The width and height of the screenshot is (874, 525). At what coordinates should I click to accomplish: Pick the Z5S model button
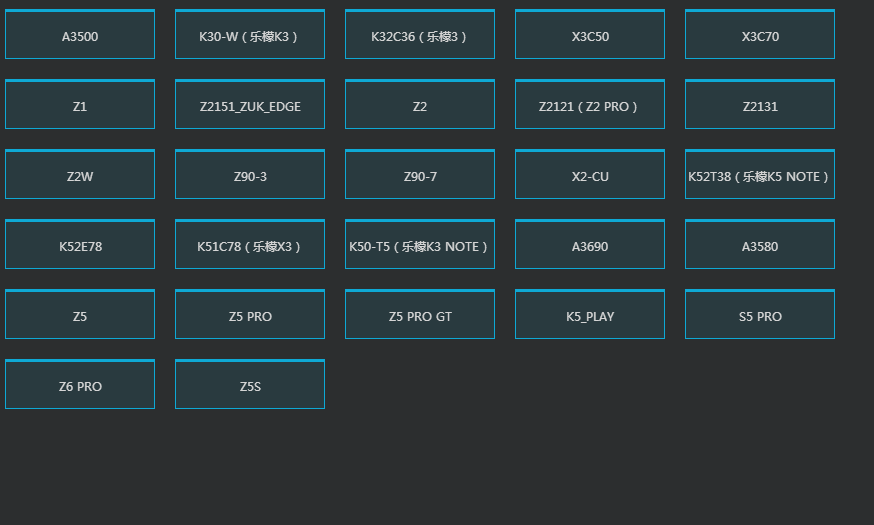[250, 385]
